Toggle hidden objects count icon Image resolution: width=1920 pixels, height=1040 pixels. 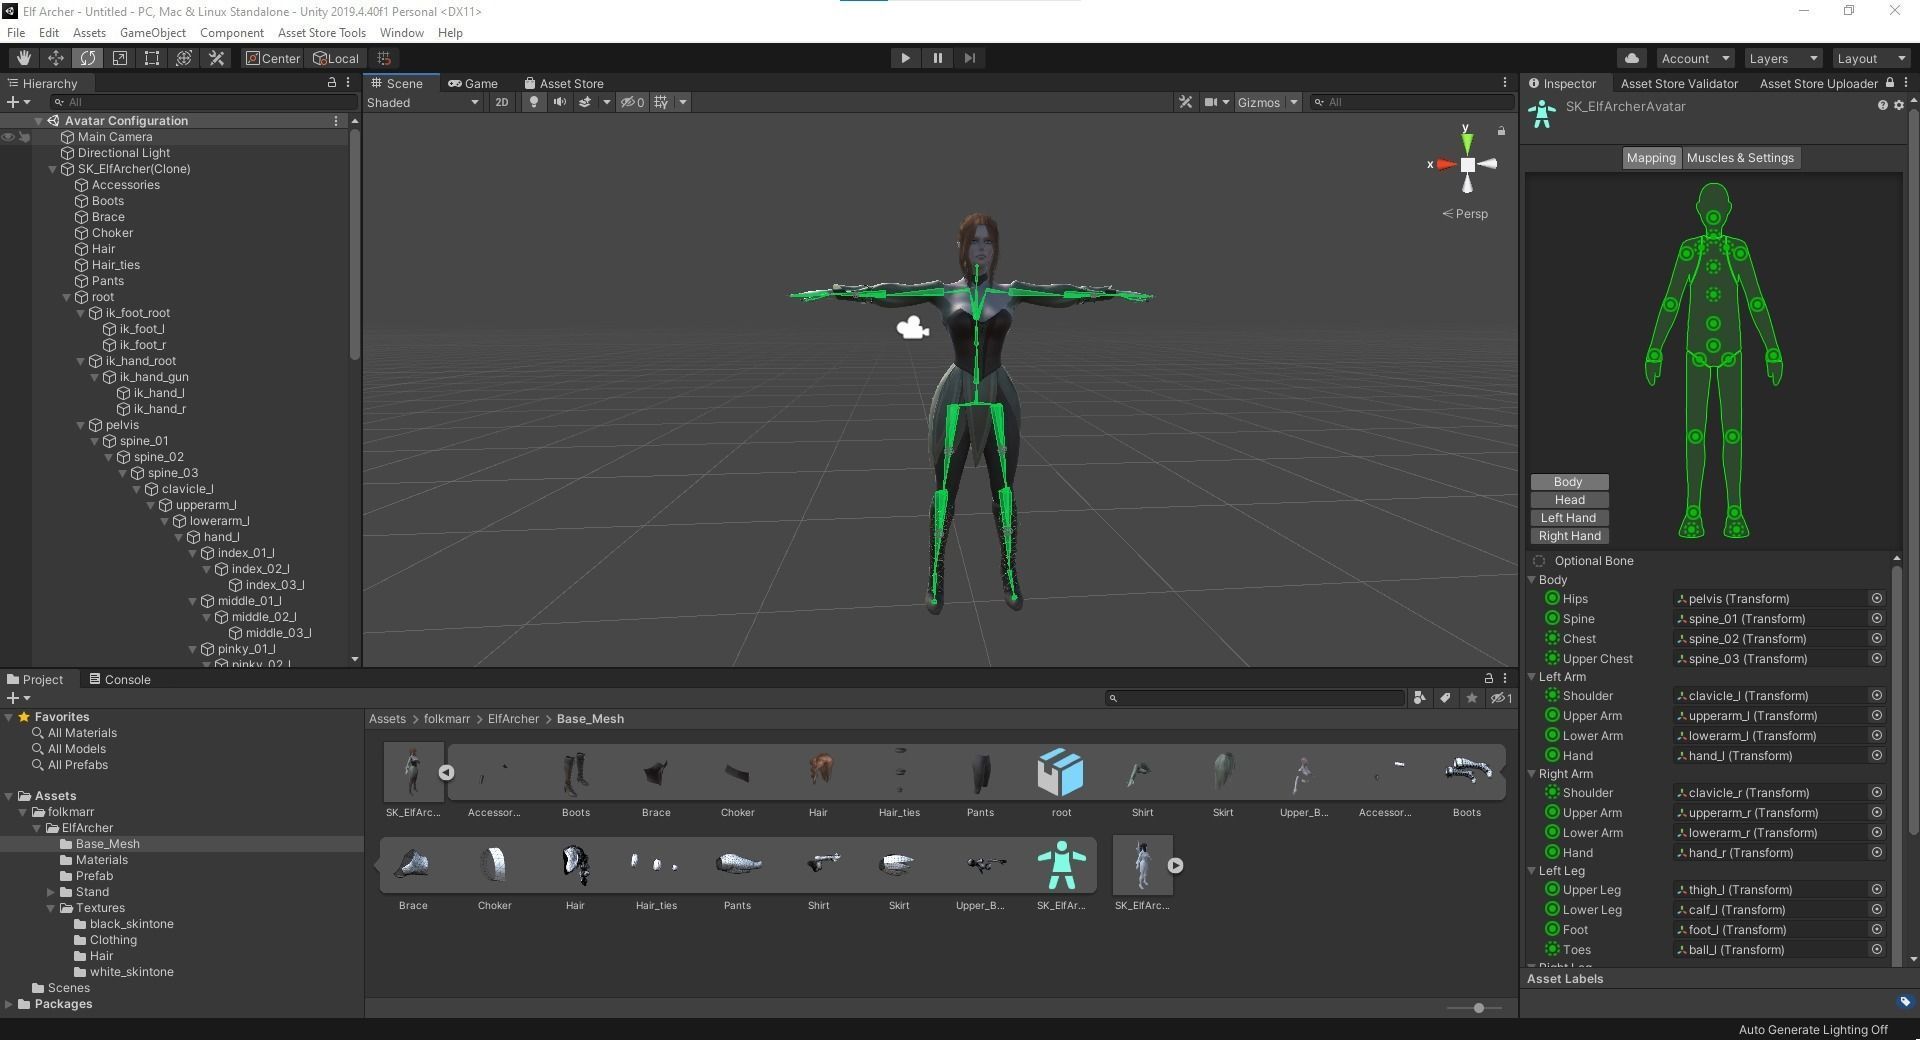pos(632,102)
